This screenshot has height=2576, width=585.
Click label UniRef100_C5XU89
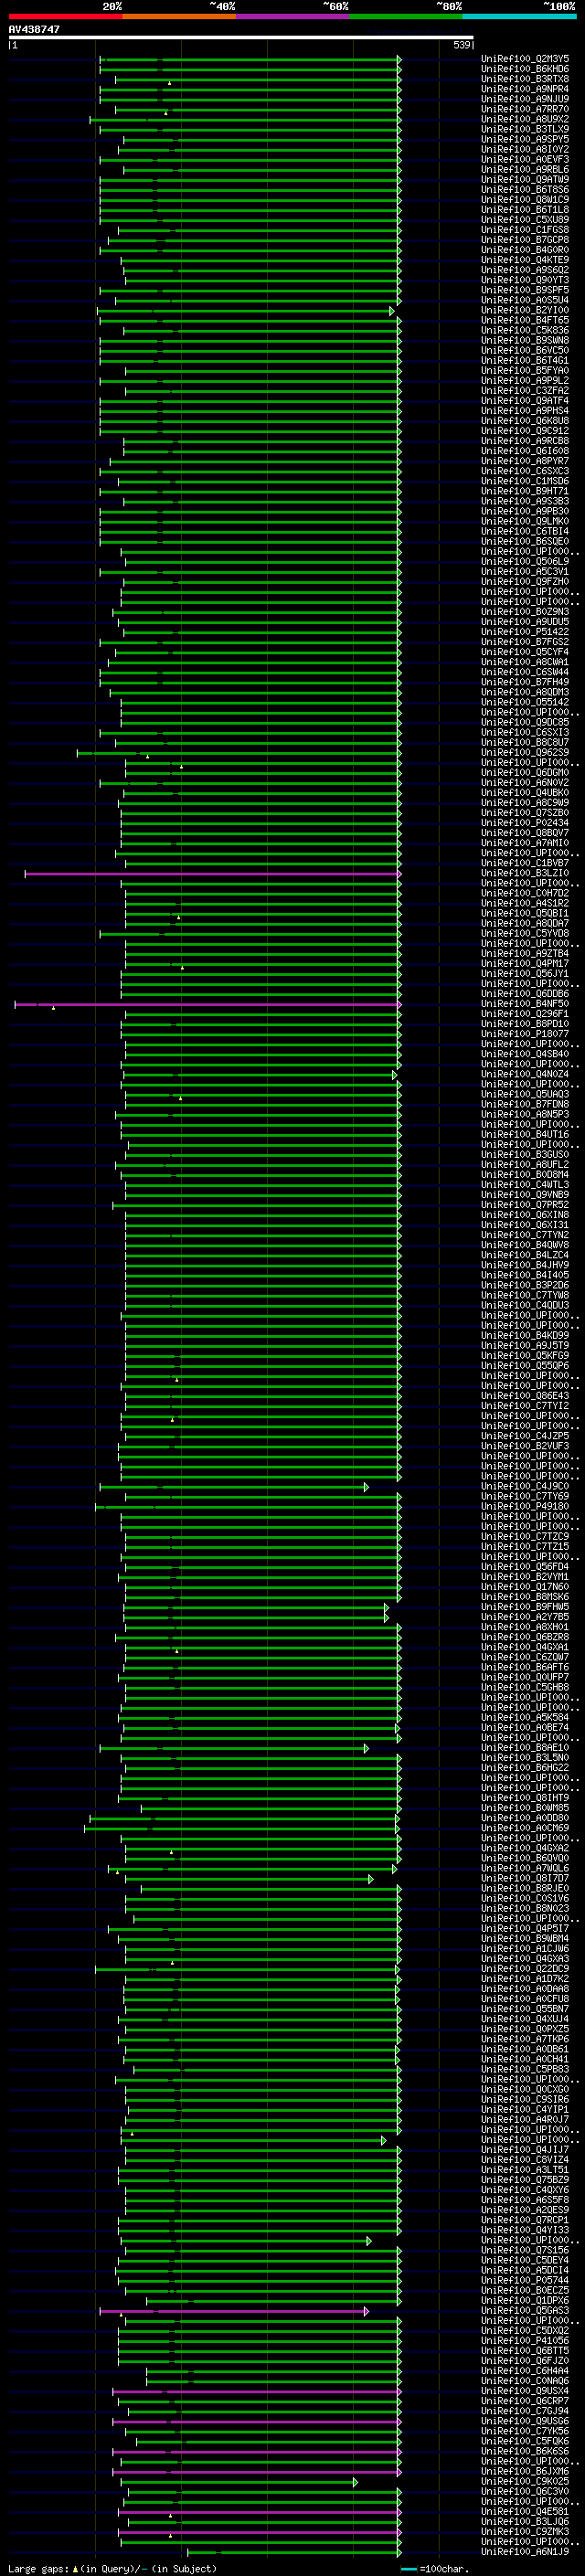[525, 220]
